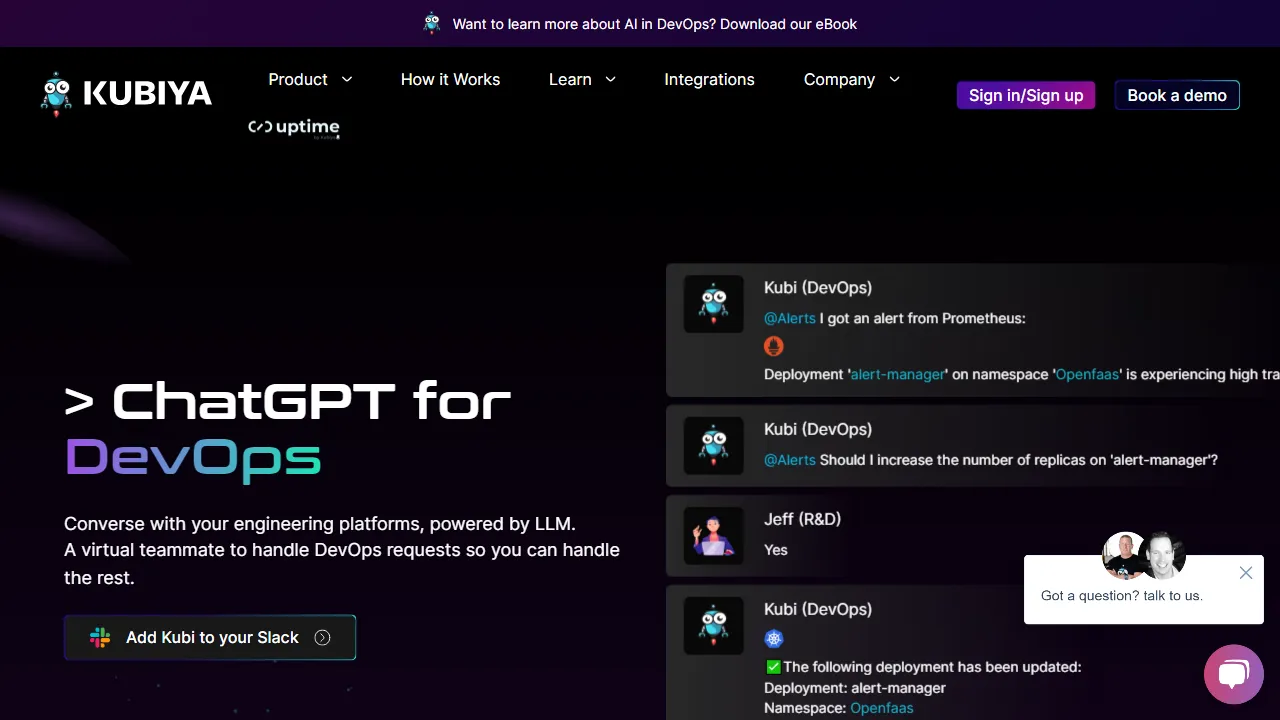Click 'alert-manager' link in the alert text
Image resolution: width=1280 pixels, height=720 pixels.
(x=897, y=374)
